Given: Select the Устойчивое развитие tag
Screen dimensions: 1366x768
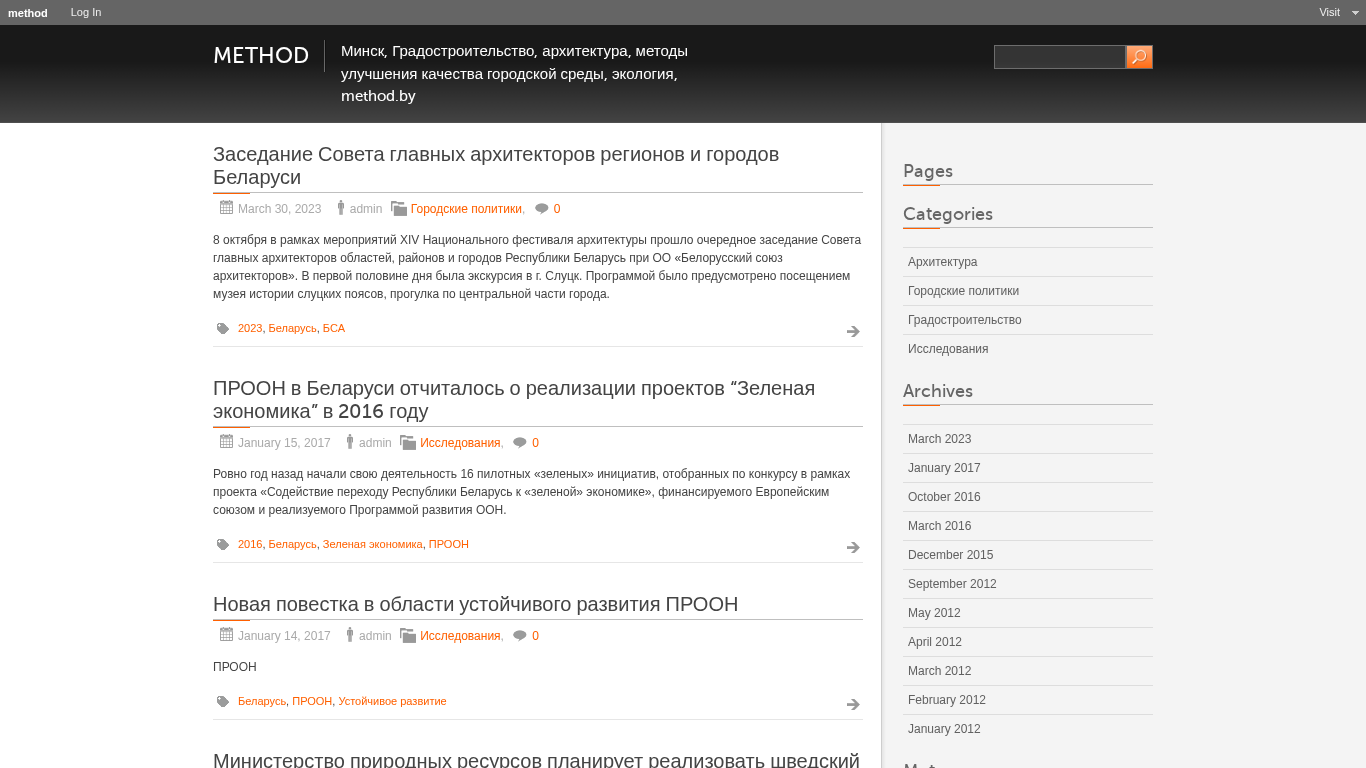Looking at the screenshot, I should 392,701.
